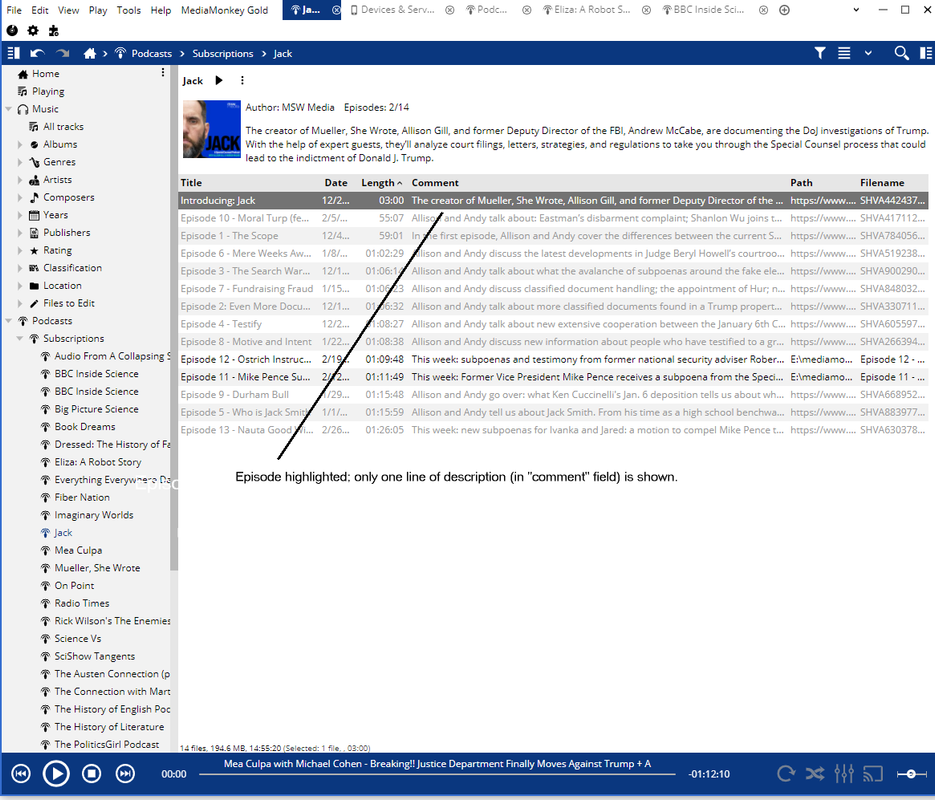
Task: Expand the Artists tree node
Action: [x=20, y=179]
